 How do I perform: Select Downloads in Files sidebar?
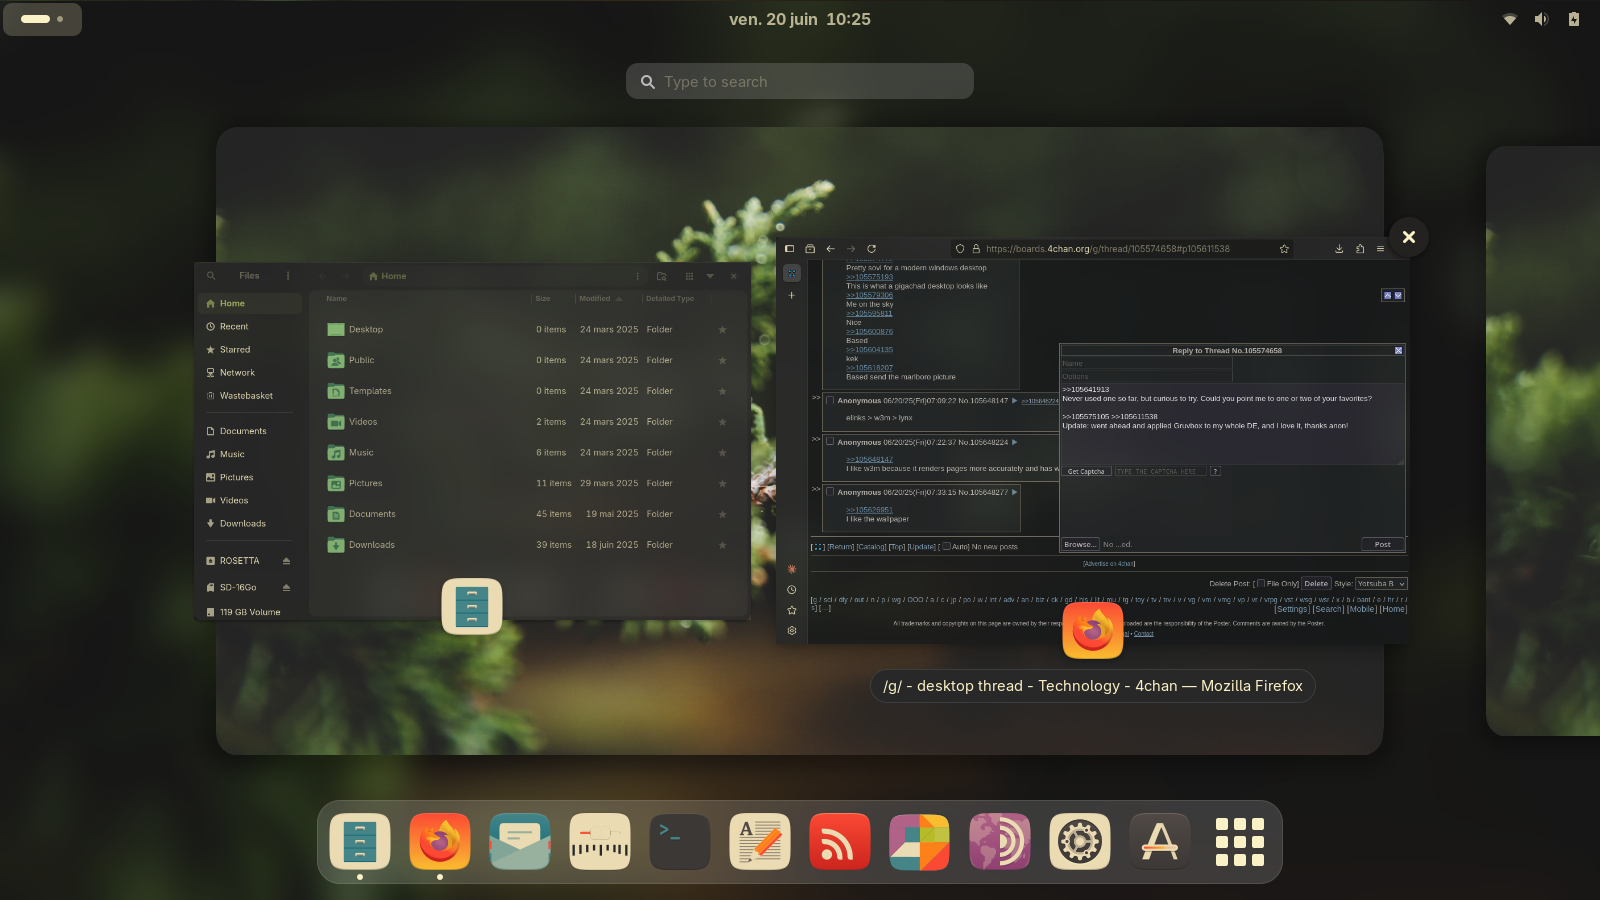coord(250,524)
